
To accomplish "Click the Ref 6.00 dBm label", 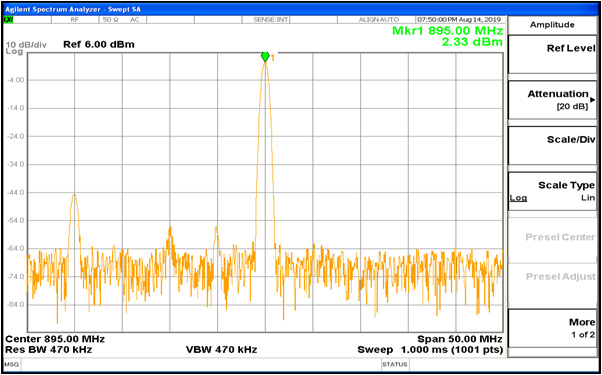I will tap(99, 45).
